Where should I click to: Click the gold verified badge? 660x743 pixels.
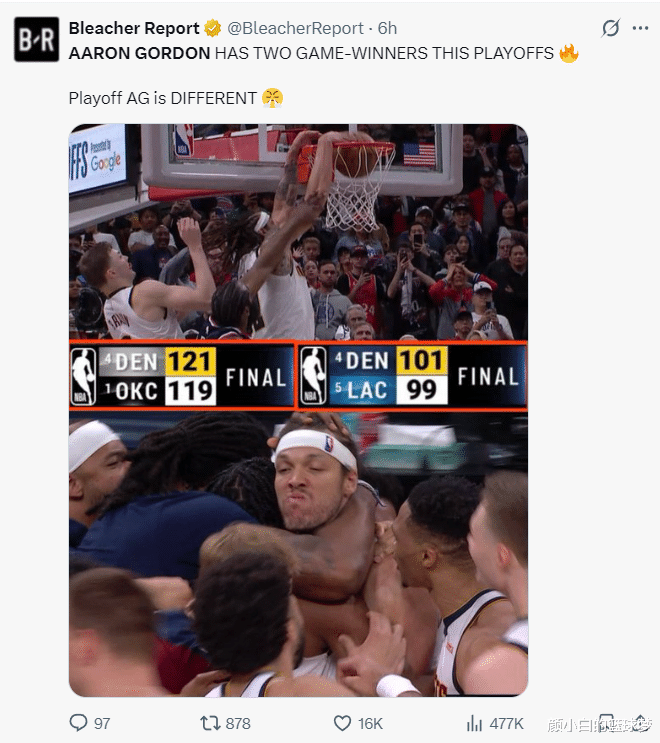[x=213, y=28]
